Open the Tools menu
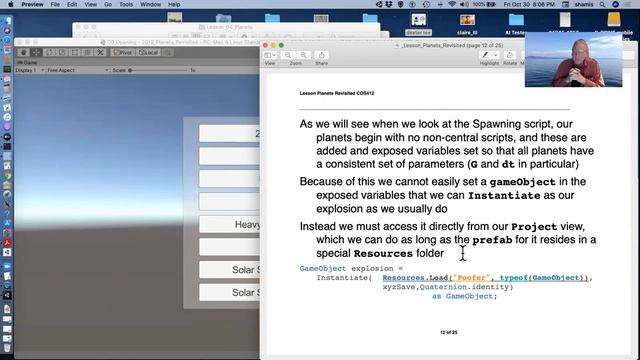 (126, 4)
